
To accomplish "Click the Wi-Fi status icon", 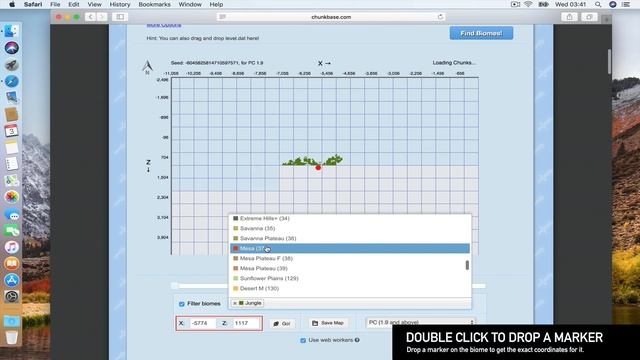I will pyautogui.click(x=528, y=4).
